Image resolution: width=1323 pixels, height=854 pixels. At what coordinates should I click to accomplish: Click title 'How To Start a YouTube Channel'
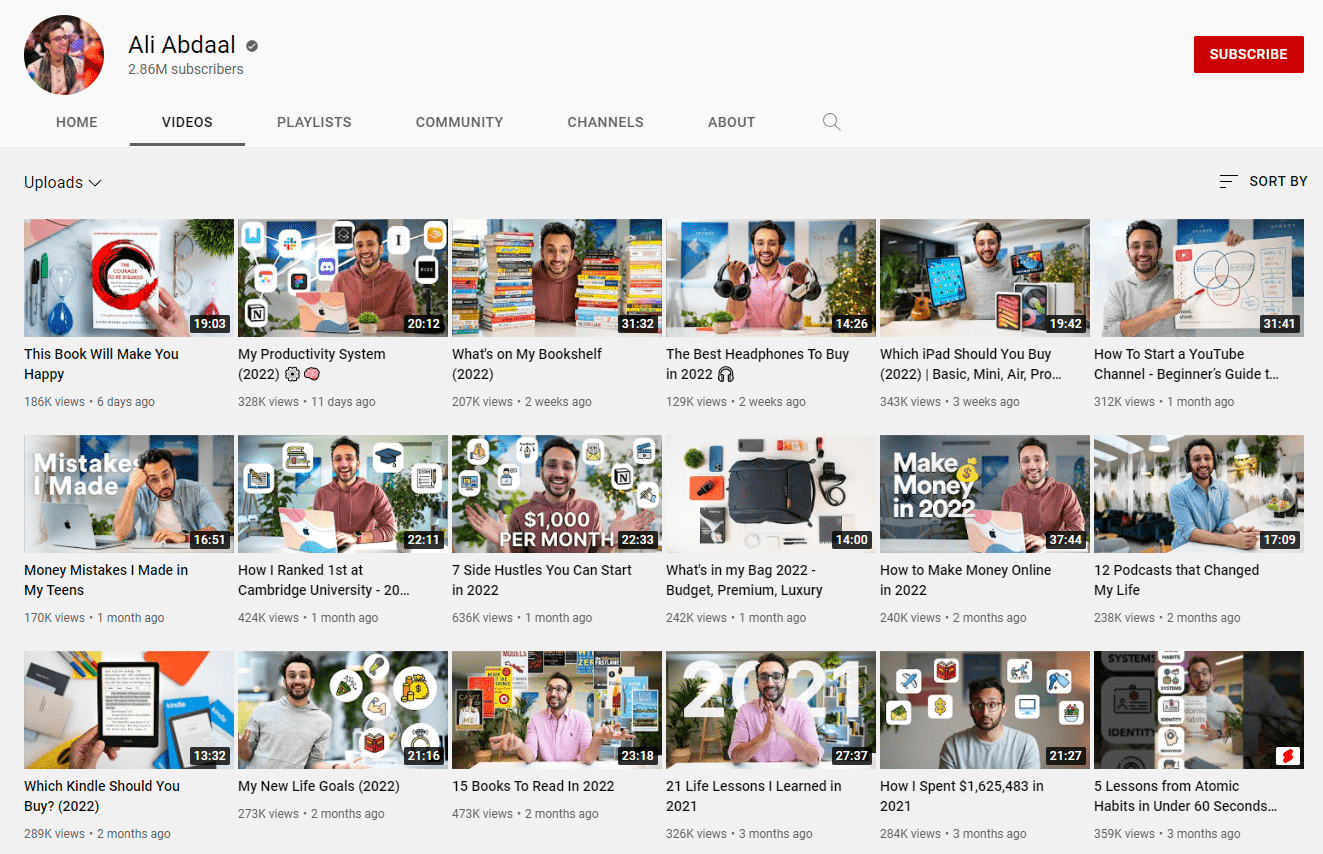pos(1186,364)
